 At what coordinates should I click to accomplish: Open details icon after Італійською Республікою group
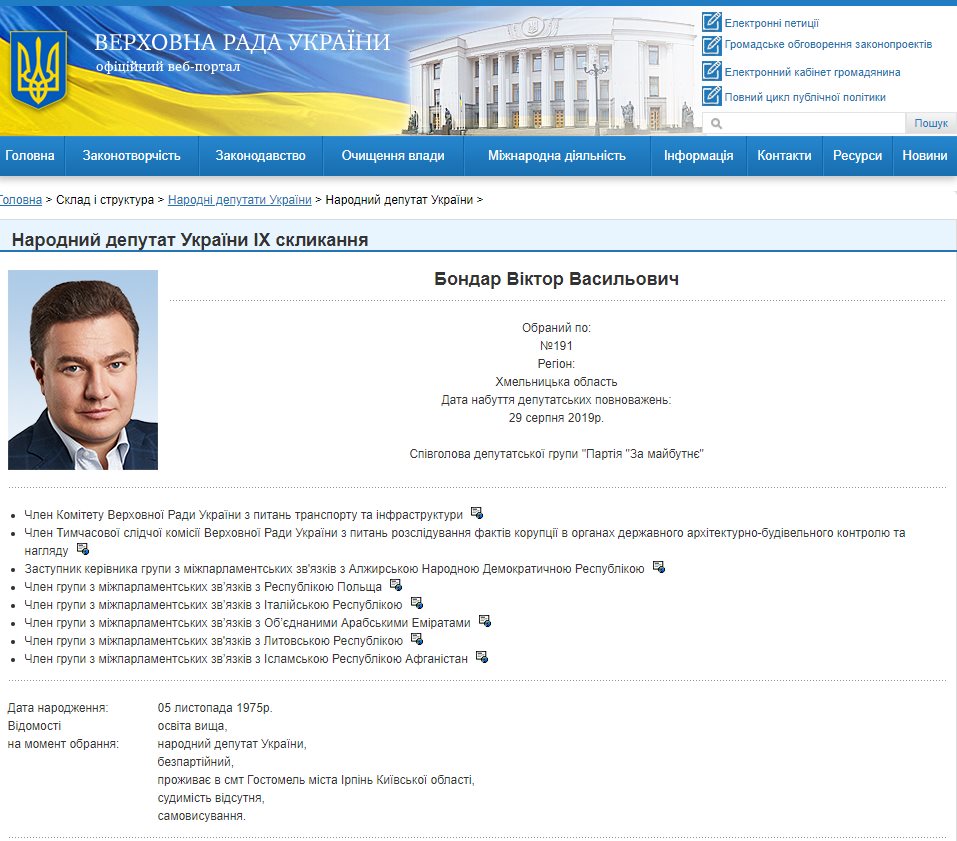[x=416, y=603]
